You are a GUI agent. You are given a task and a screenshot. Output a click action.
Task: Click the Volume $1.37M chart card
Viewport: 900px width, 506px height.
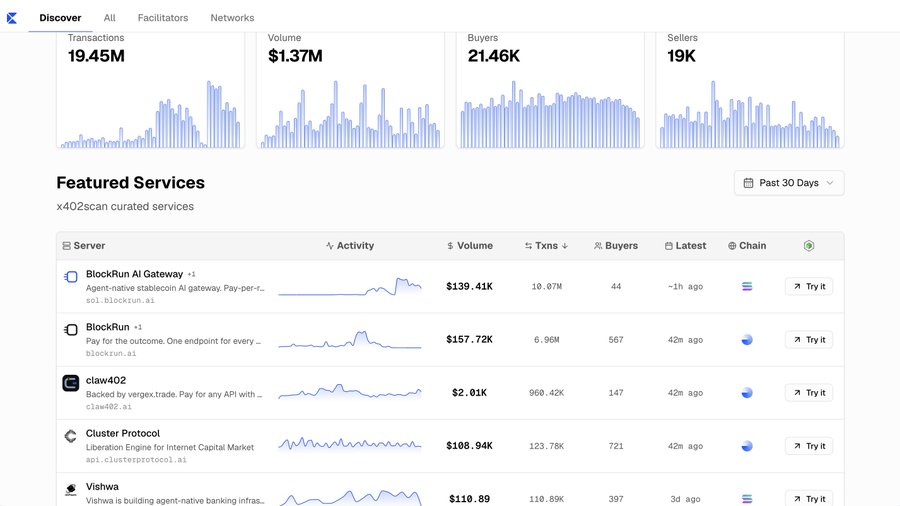(x=350, y=90)
